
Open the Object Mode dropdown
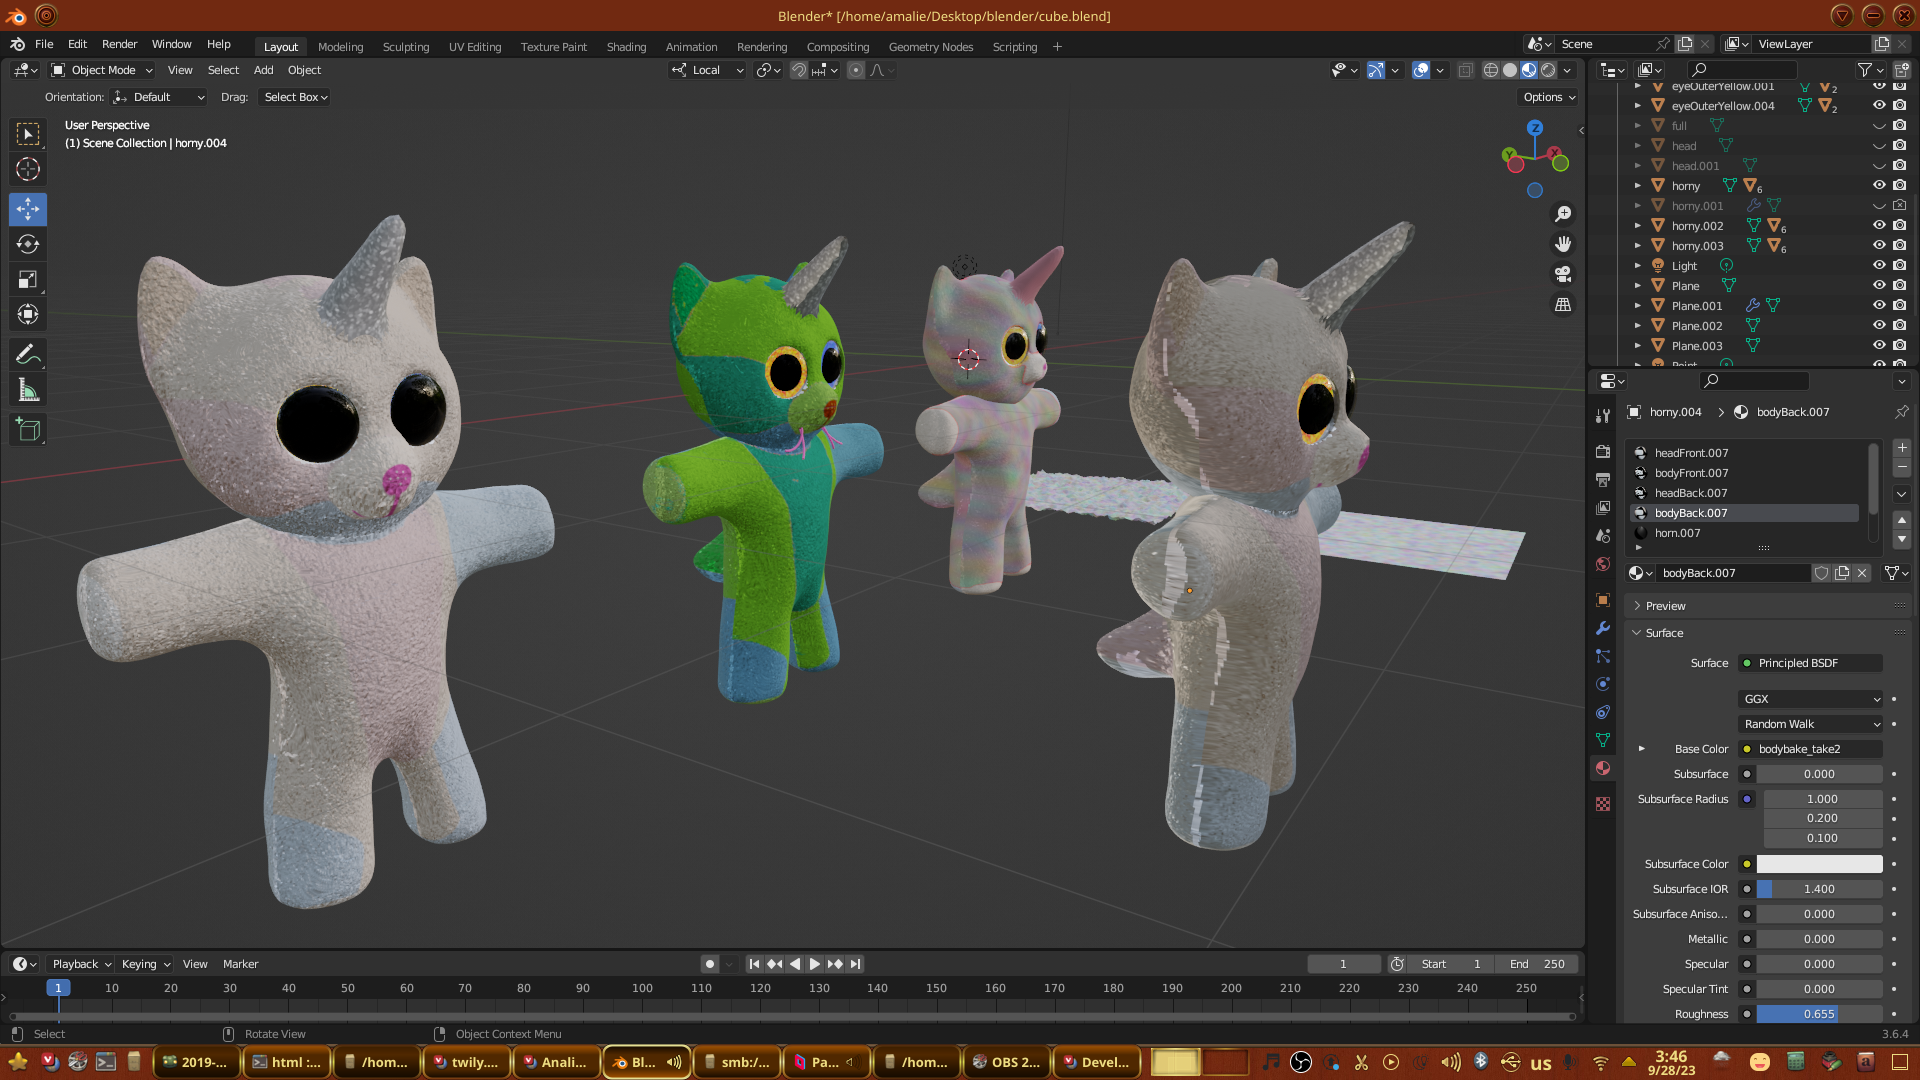pyautogui.click(x=102, y=70)
